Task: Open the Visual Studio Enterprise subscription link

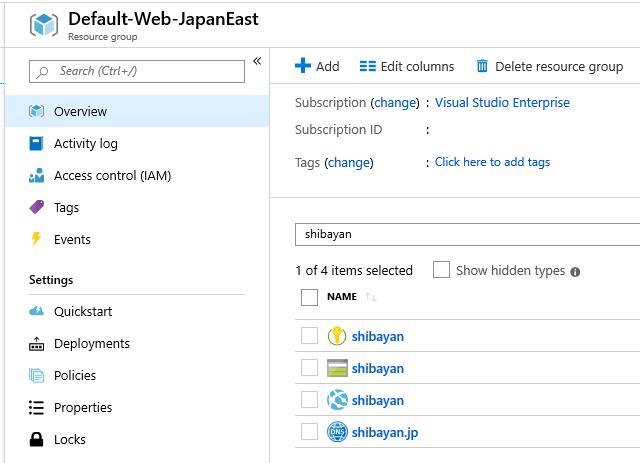Action: tap(502, 102)
